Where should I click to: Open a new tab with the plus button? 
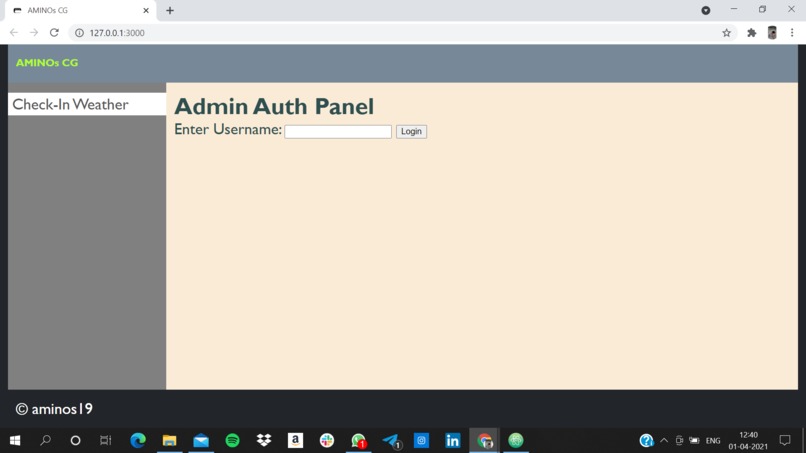click(170, 10)
